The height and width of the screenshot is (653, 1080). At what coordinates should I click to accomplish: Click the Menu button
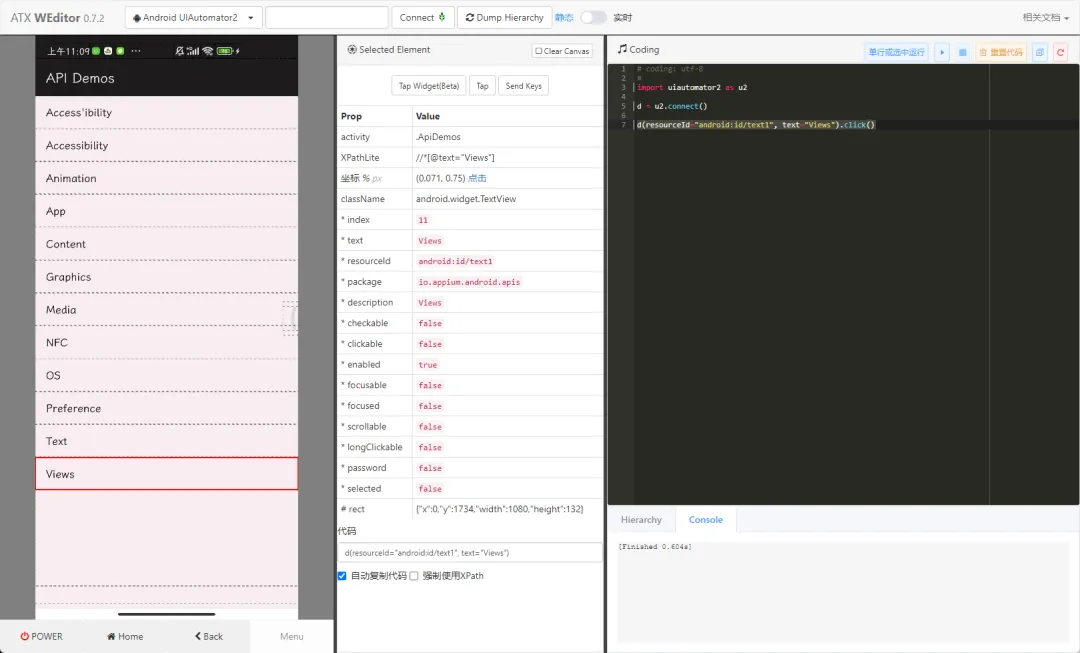pyautogui.click(x=291, y=636)
